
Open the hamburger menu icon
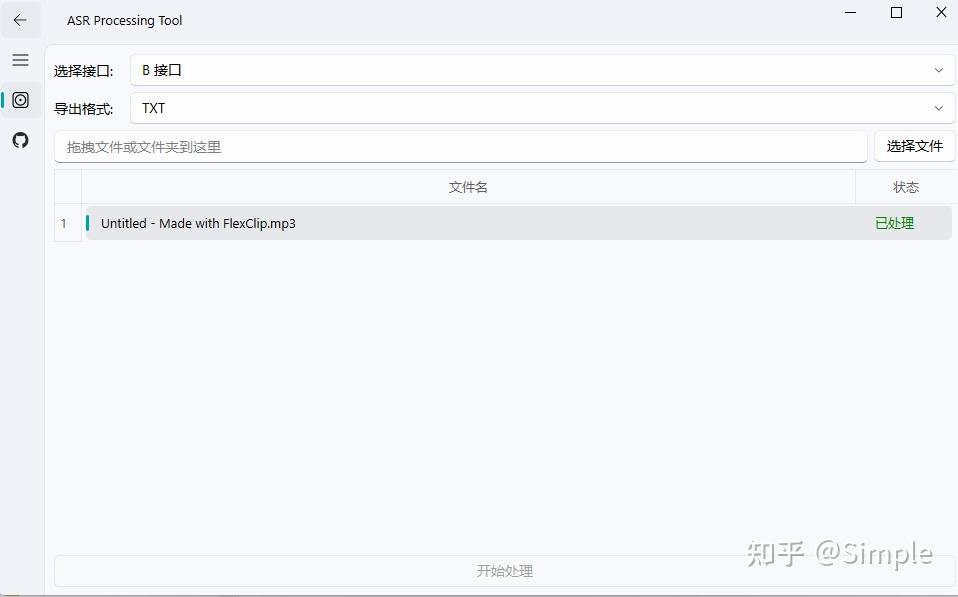pyautogui.click(x=19, y=59)
